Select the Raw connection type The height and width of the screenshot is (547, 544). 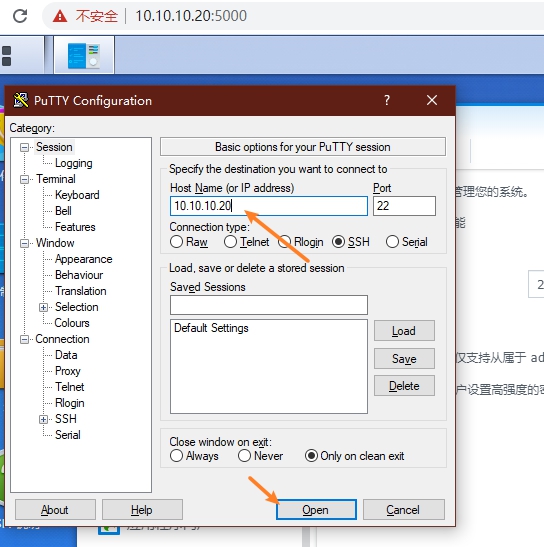[x=177, y=242]
